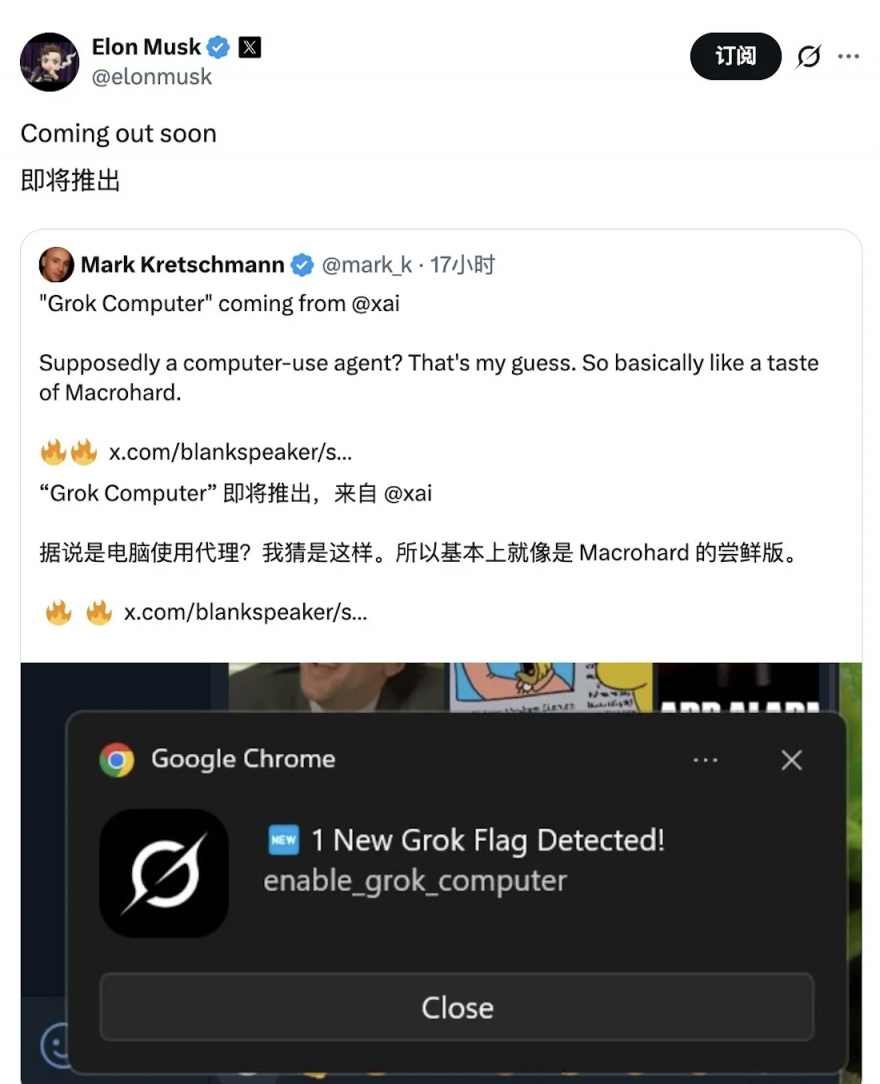Click the blue verified badge next to Elon Musk
Screen dimensions: 880x1084
click(218, 47)
